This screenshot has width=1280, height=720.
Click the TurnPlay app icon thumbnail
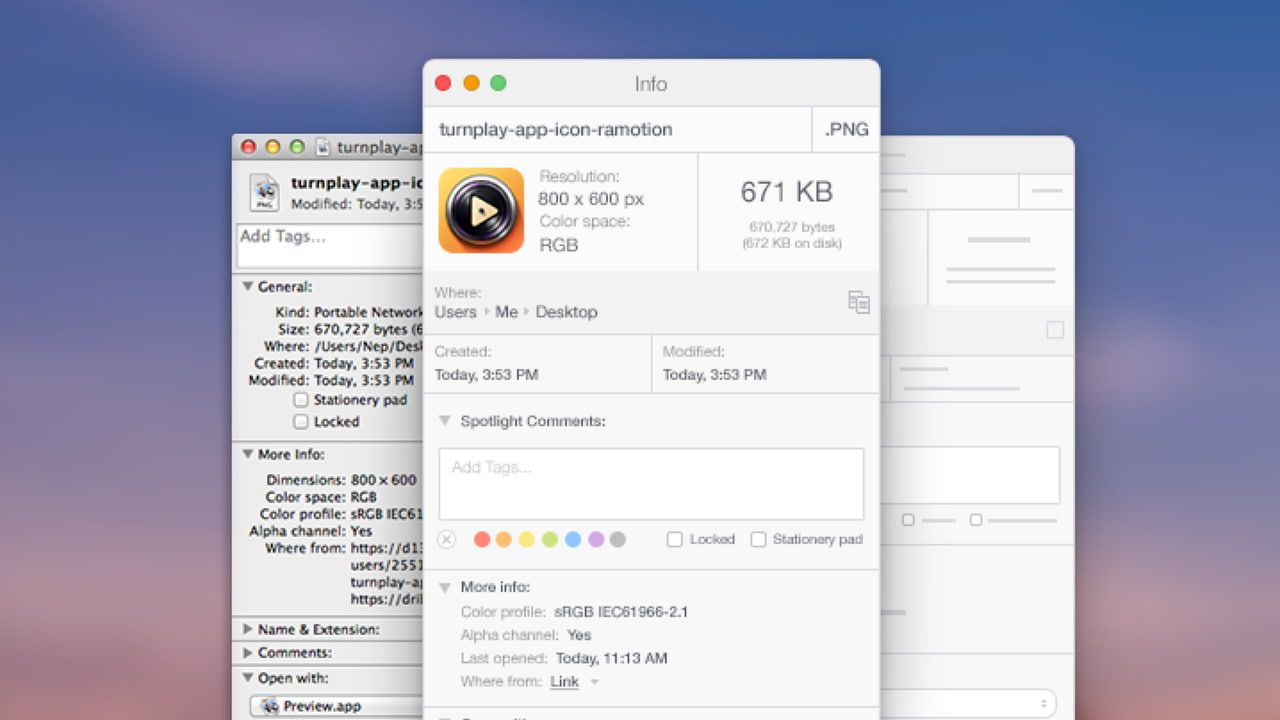[x=481, y=210]
